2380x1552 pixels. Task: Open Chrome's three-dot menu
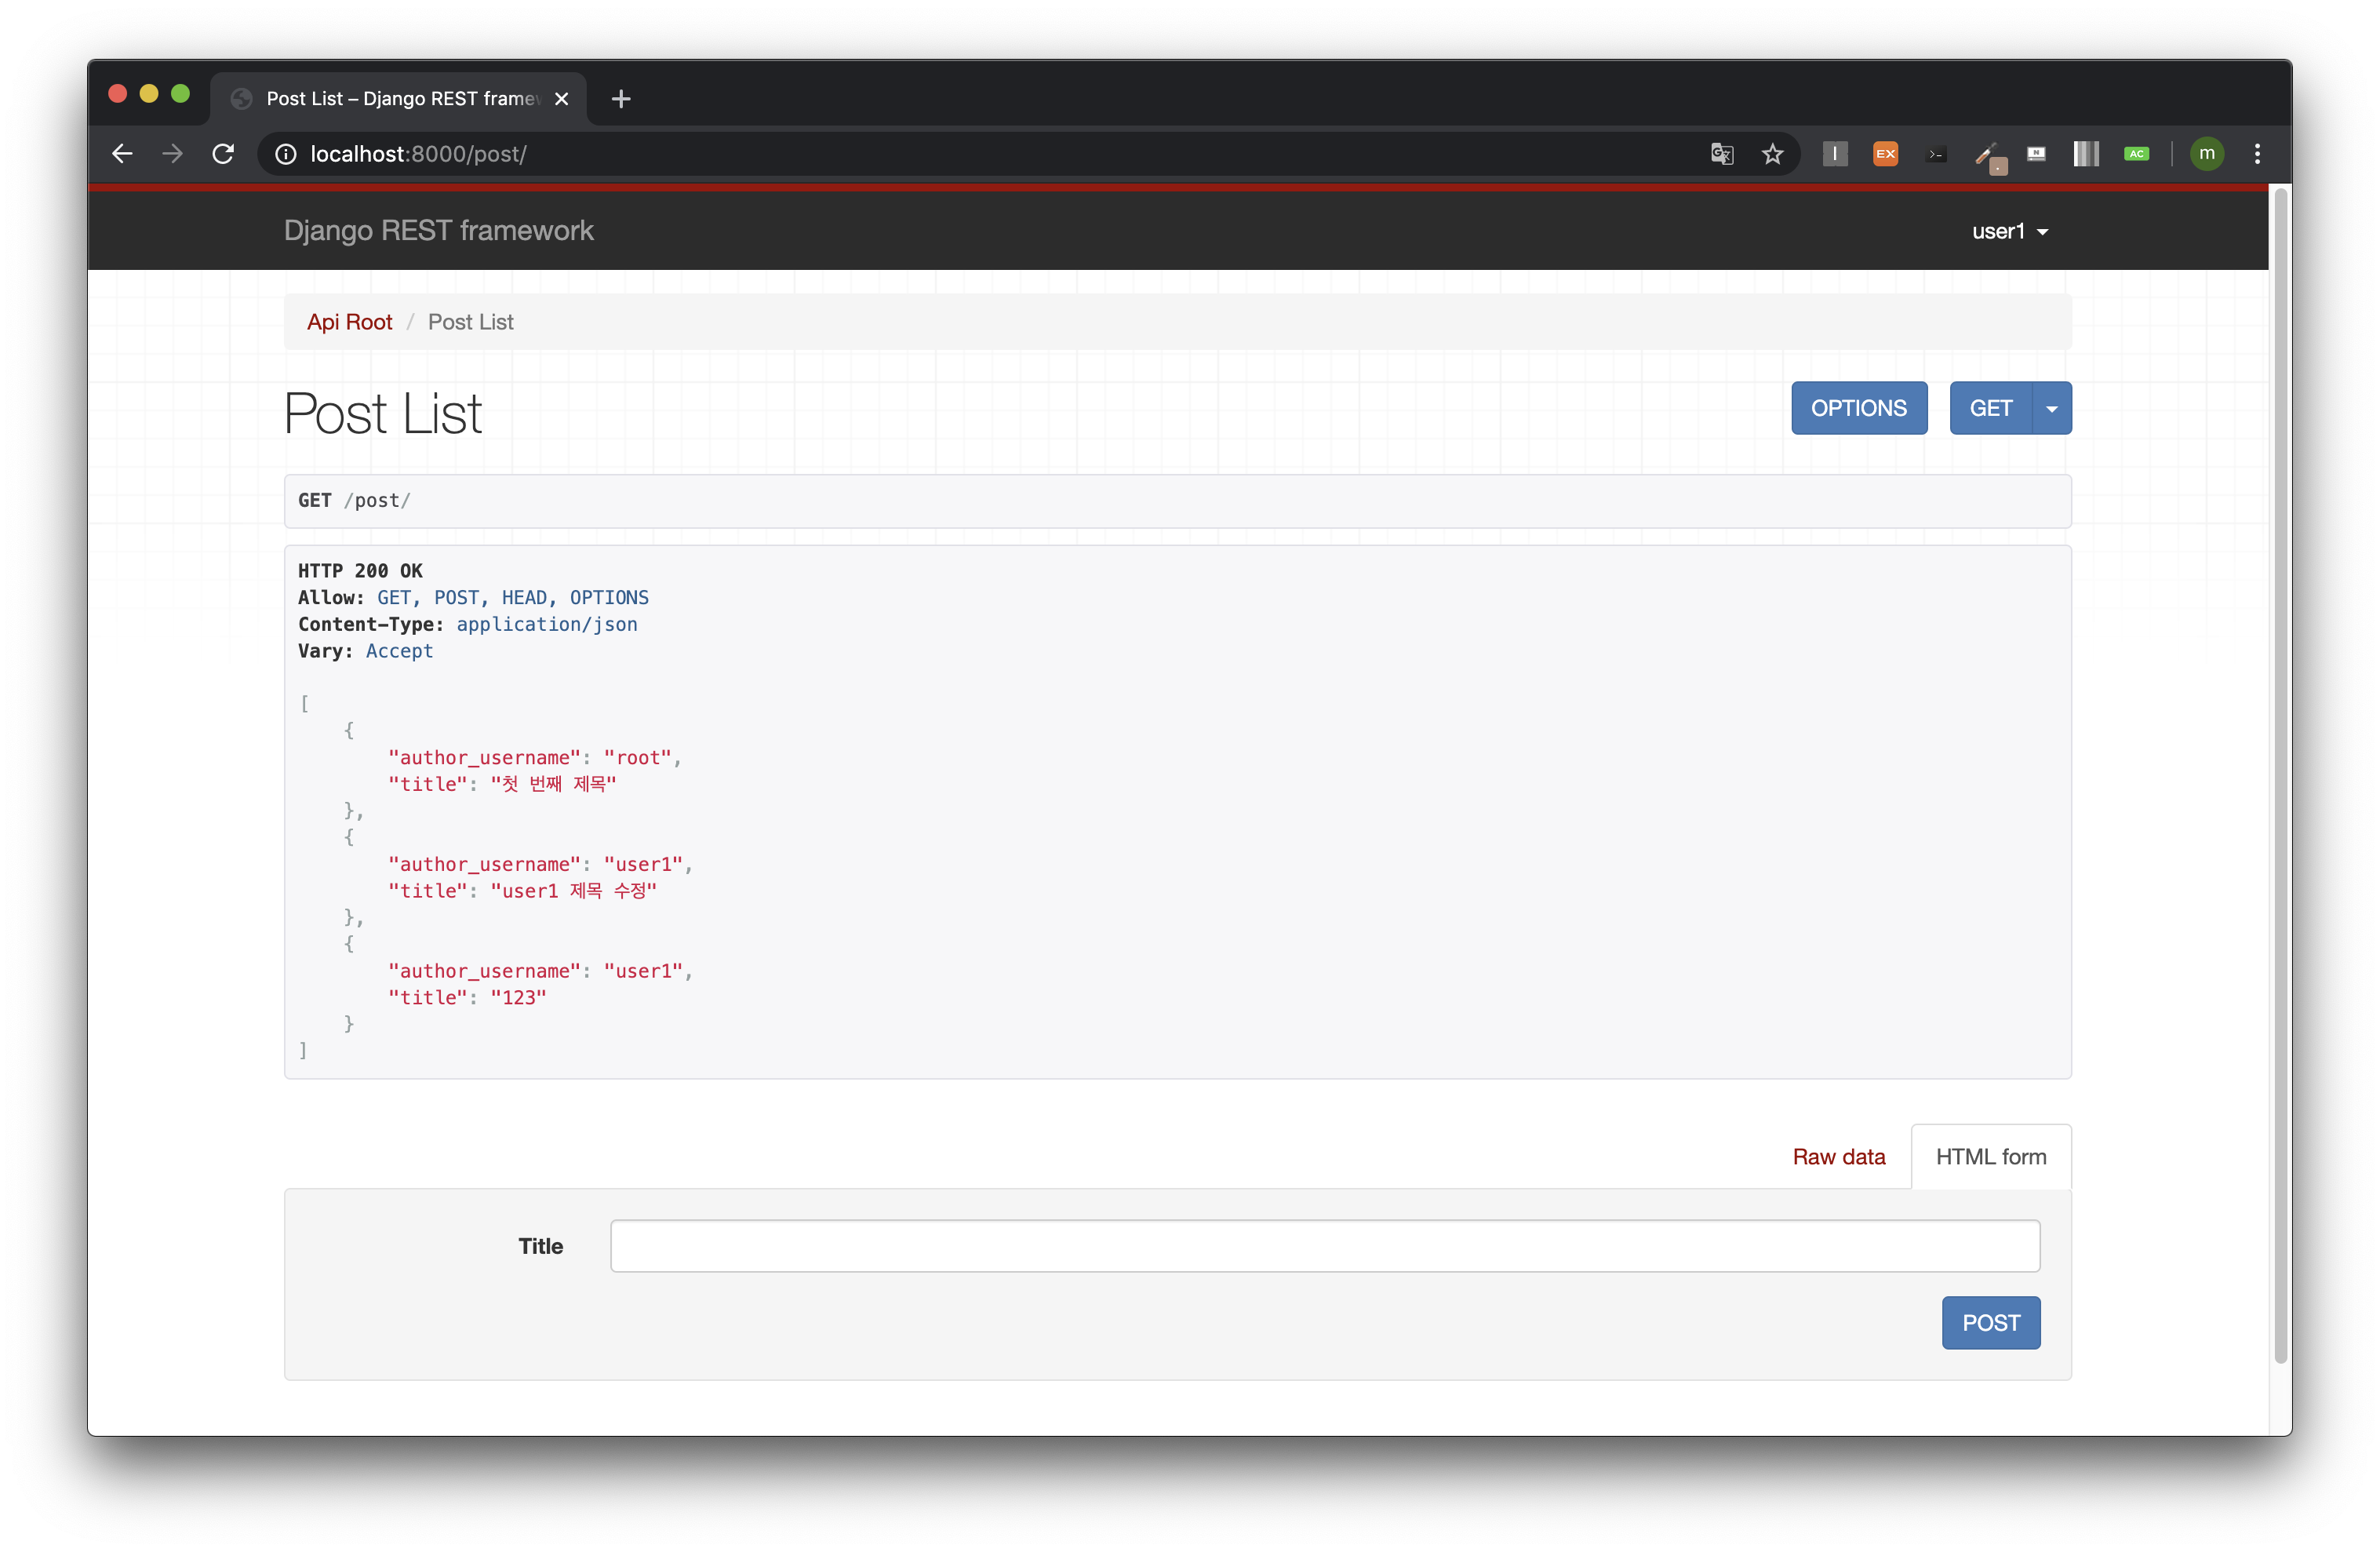coord(2257,154)
